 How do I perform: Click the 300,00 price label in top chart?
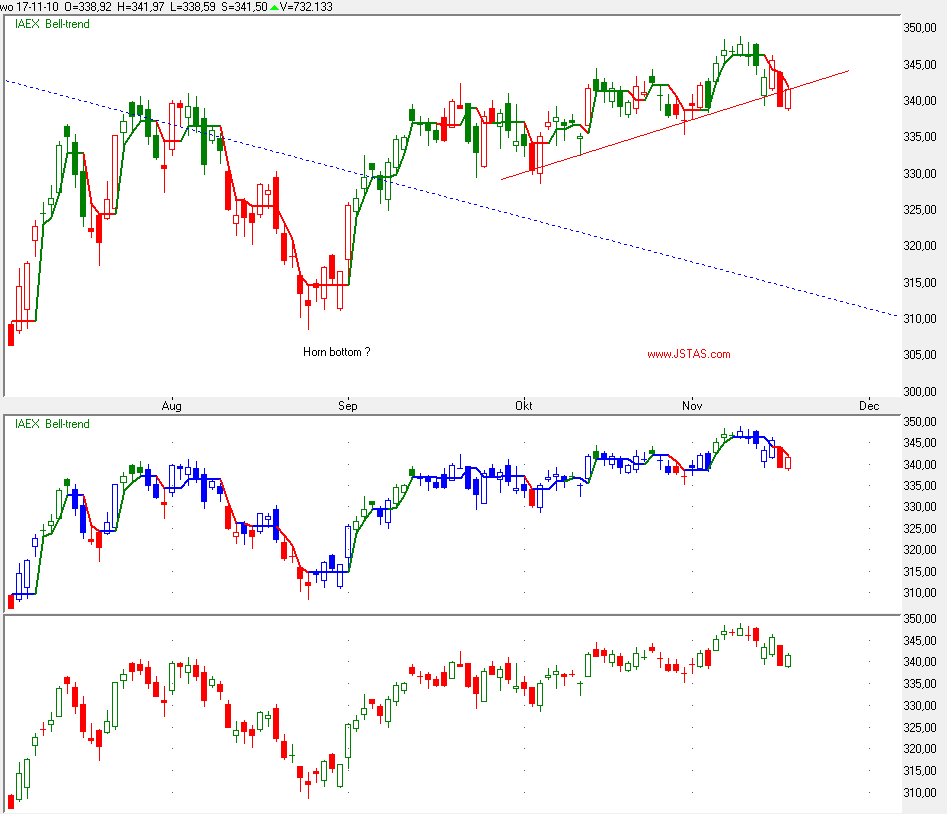pyautogui.click(x=919, y=392)
